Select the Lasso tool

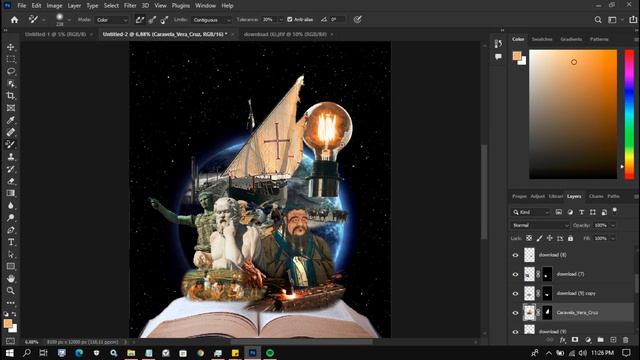coord(11,71)
